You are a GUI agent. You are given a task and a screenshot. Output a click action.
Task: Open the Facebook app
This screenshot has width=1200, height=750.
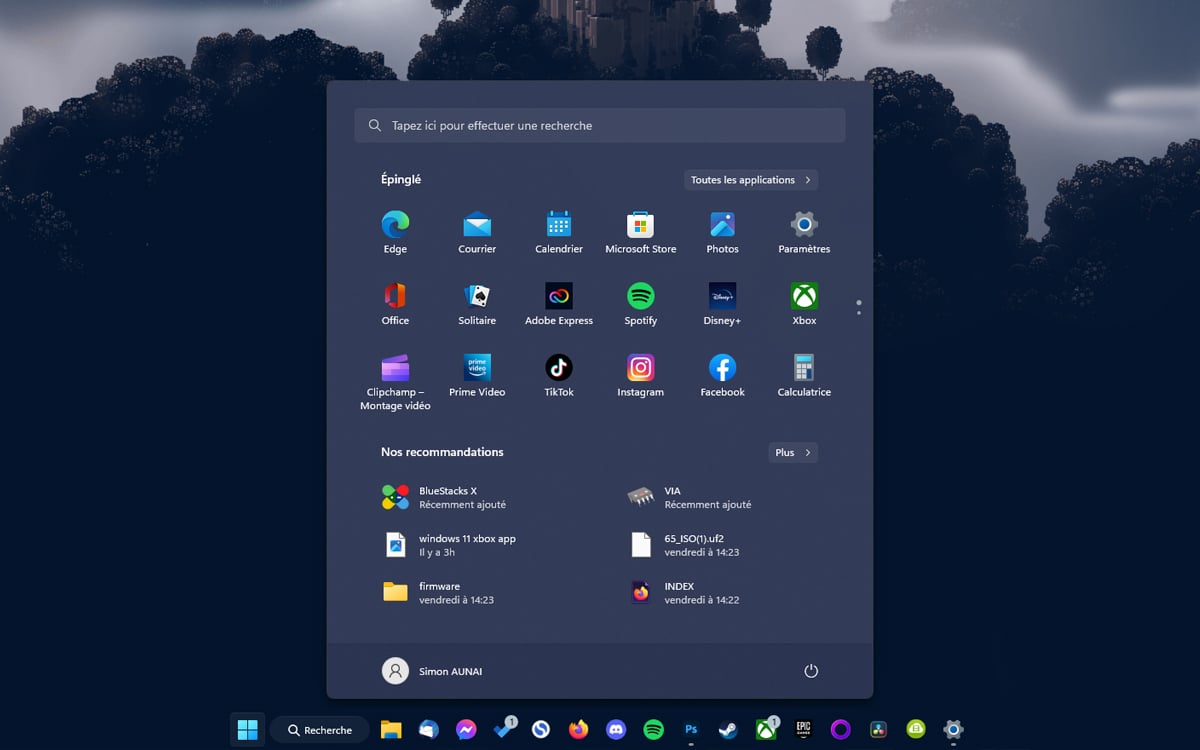pos(723,376)
